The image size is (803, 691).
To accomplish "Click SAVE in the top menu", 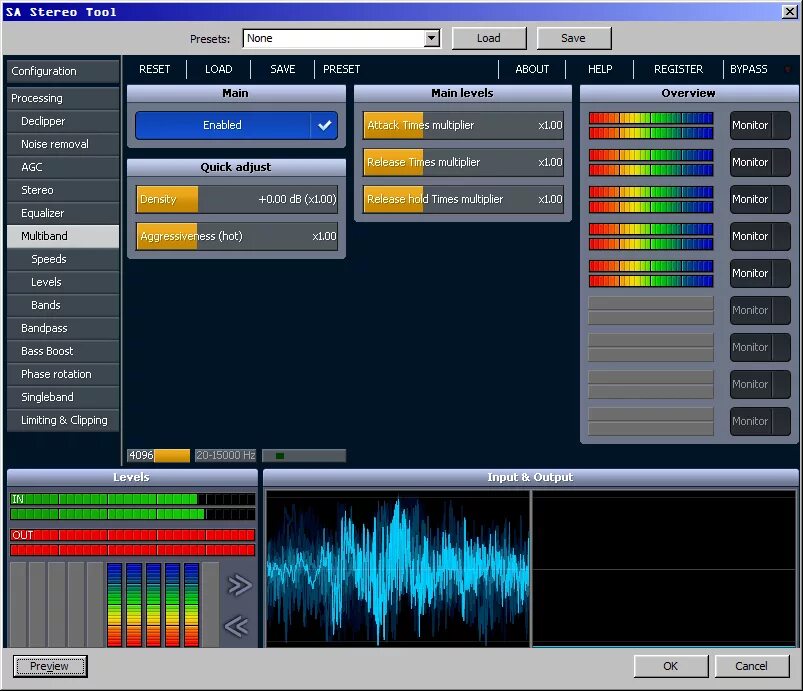I will [283, 69].
